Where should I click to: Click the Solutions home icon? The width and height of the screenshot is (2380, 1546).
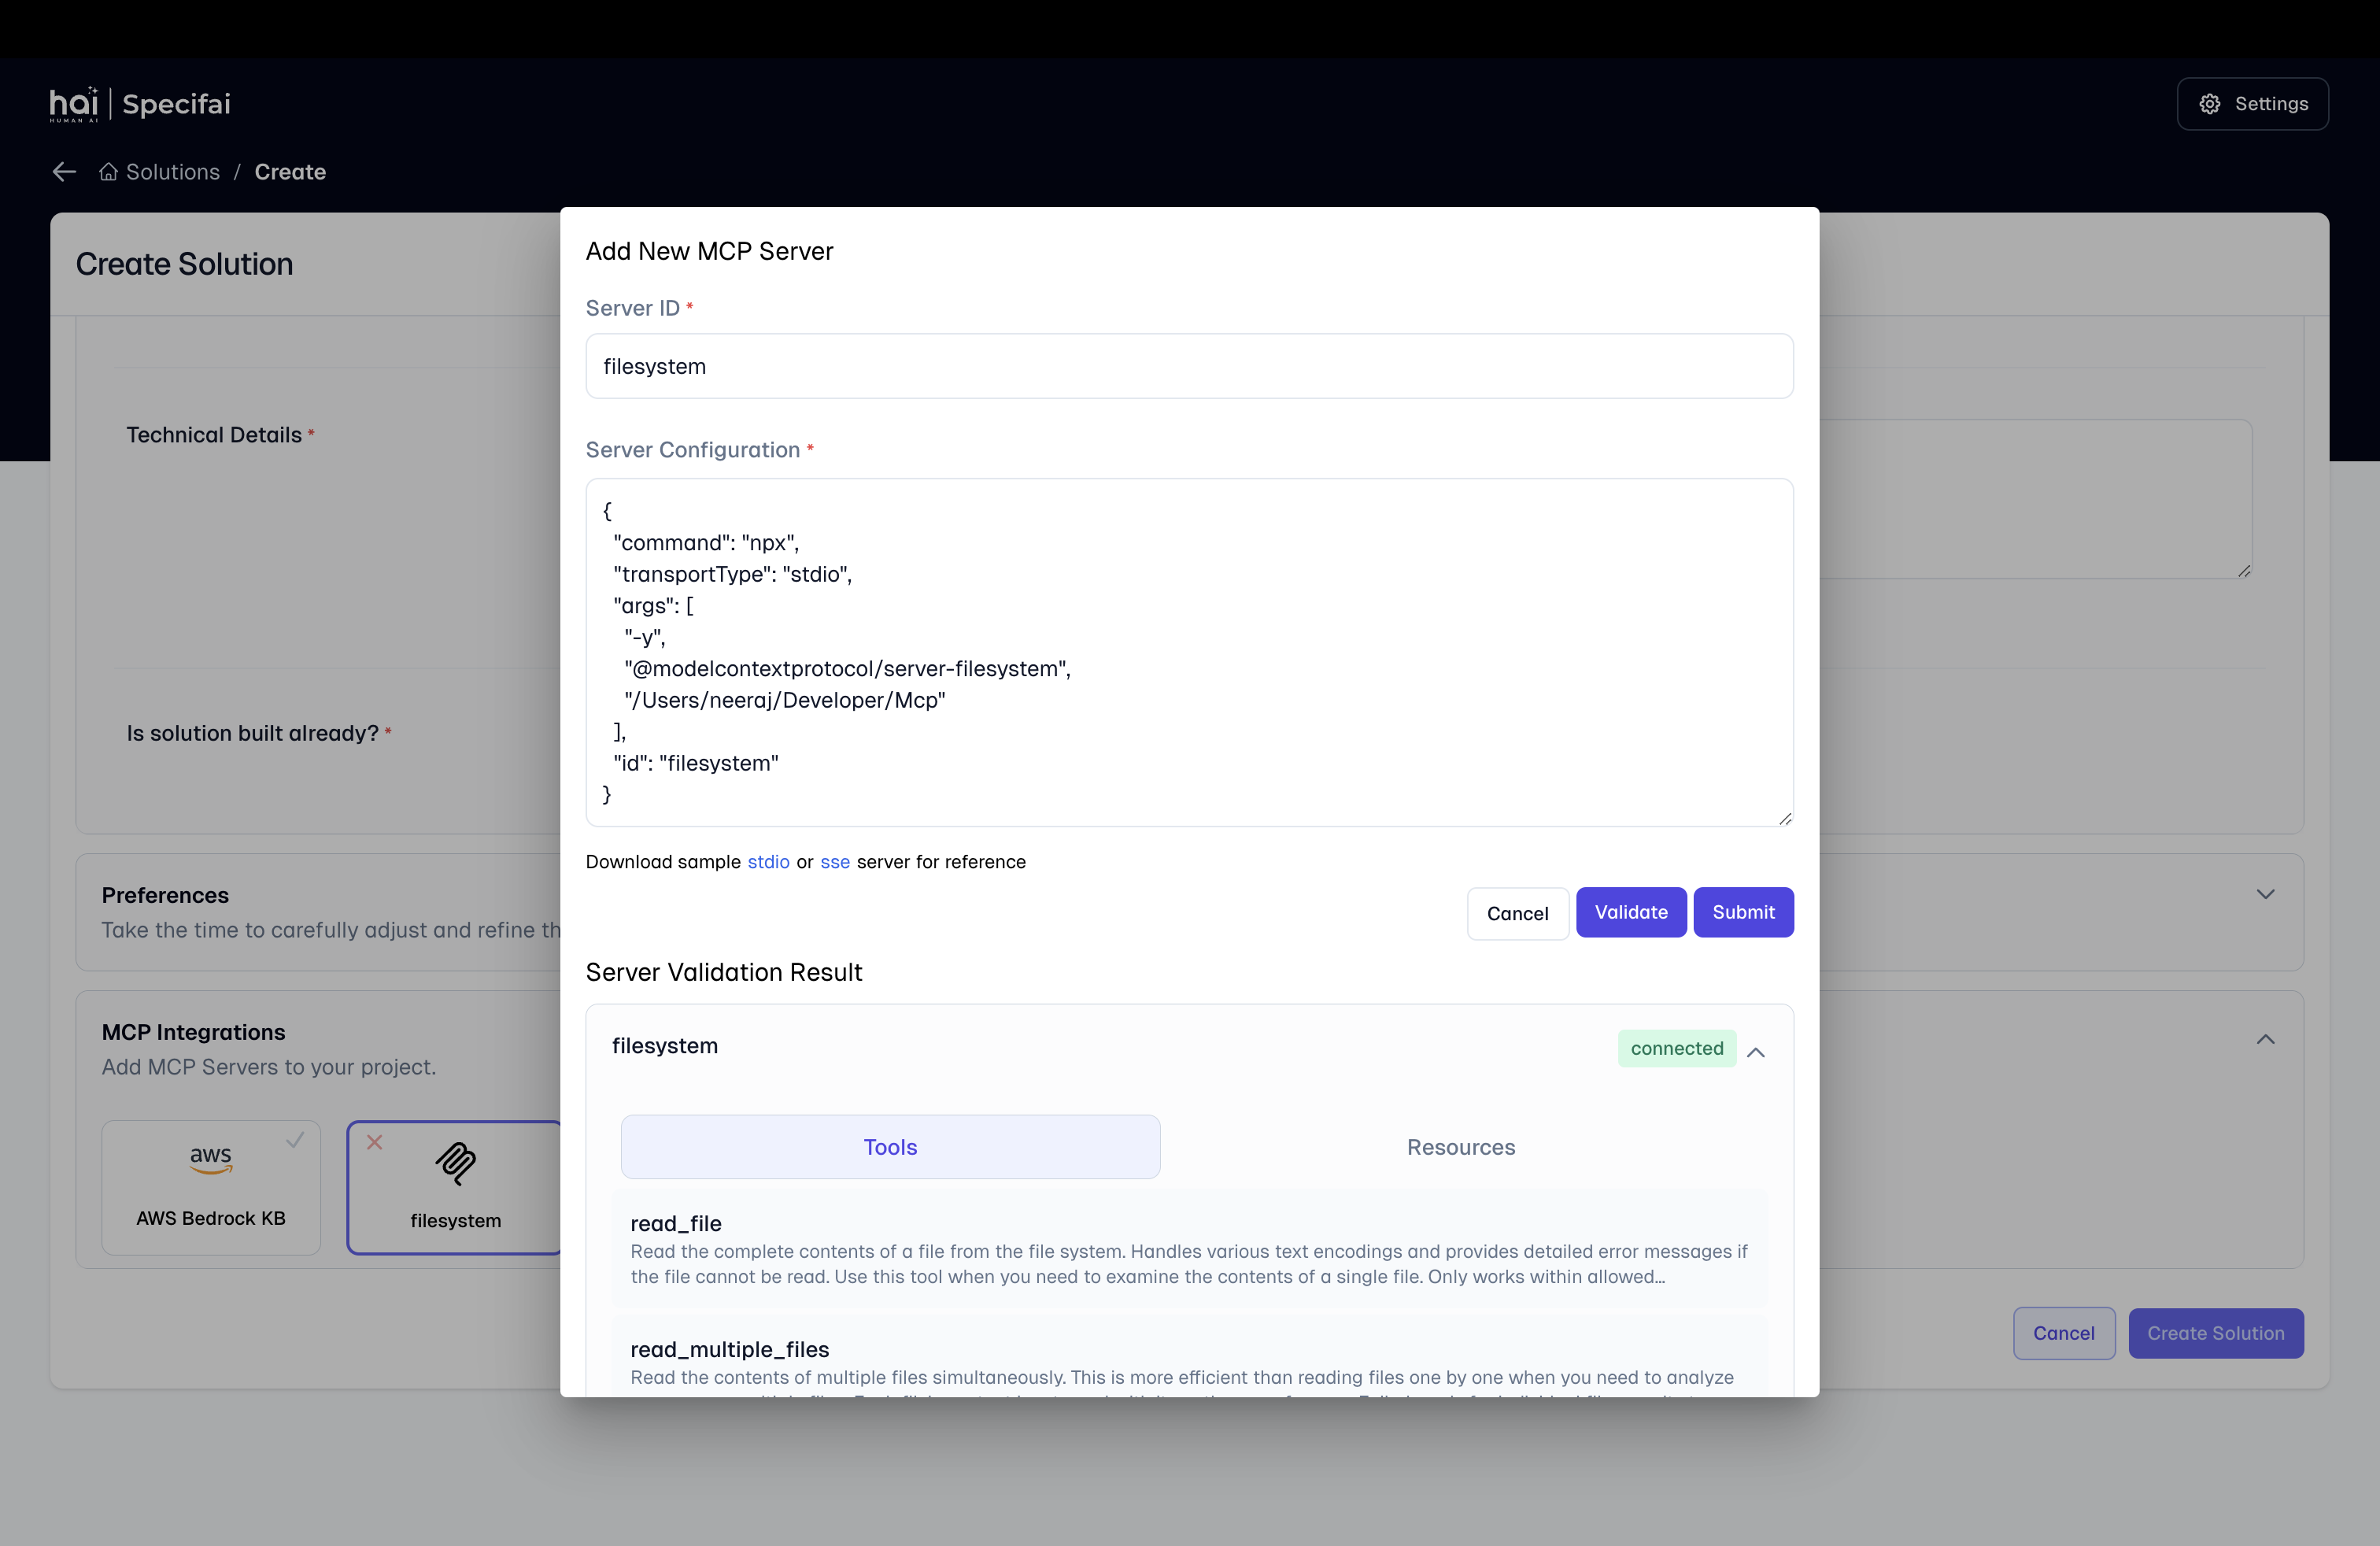108,172
